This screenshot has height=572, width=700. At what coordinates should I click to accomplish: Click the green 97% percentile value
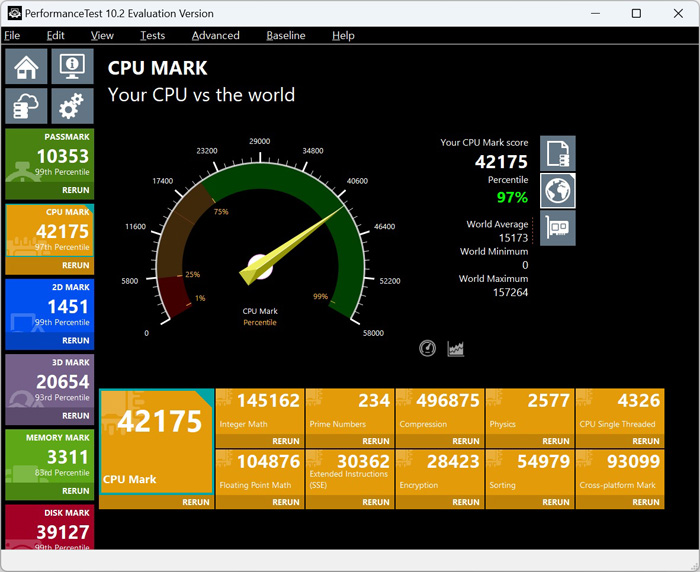[512, 197]
